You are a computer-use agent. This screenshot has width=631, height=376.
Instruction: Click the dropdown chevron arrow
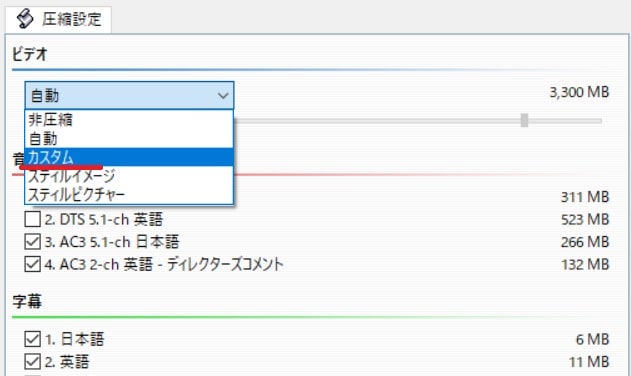223,96
